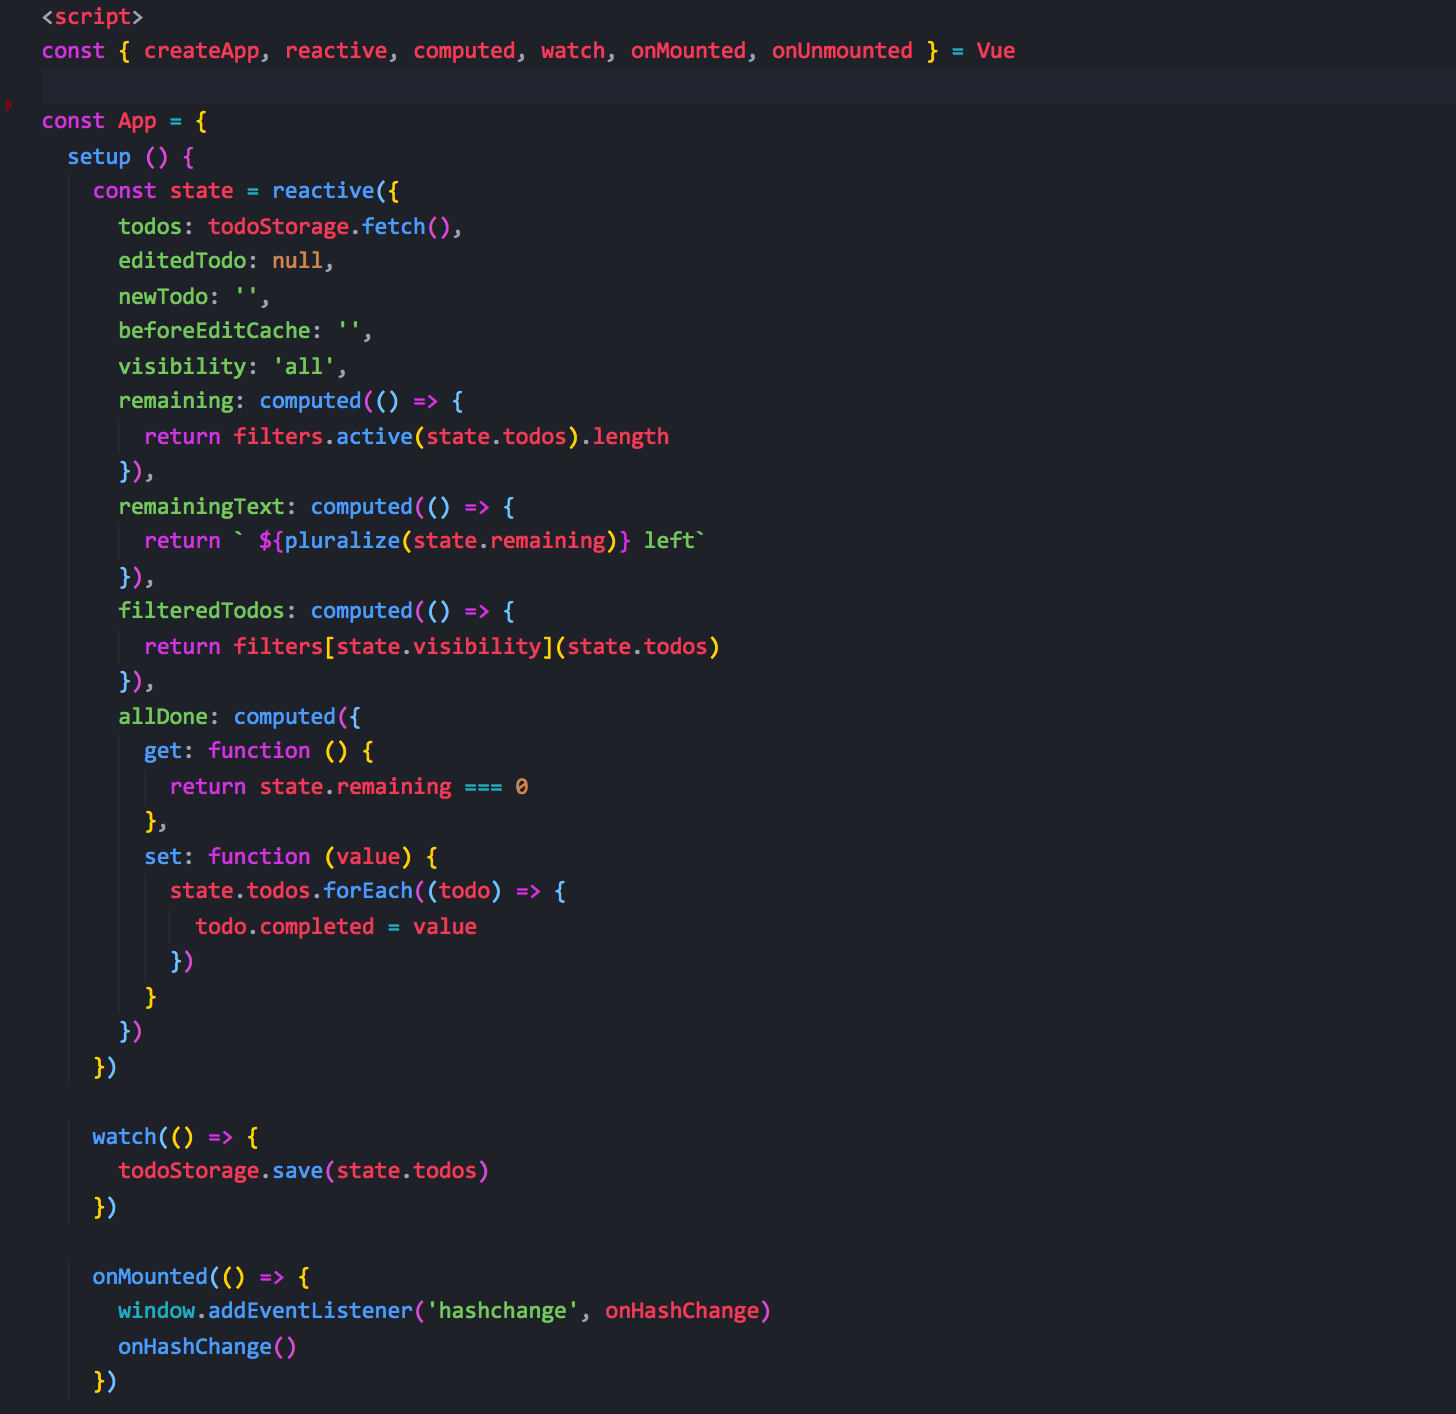Viewport: 1456px width, 1414px height.
Task: Click the standalone 'onHashChange()' call line
Action: coord(207,1347)
